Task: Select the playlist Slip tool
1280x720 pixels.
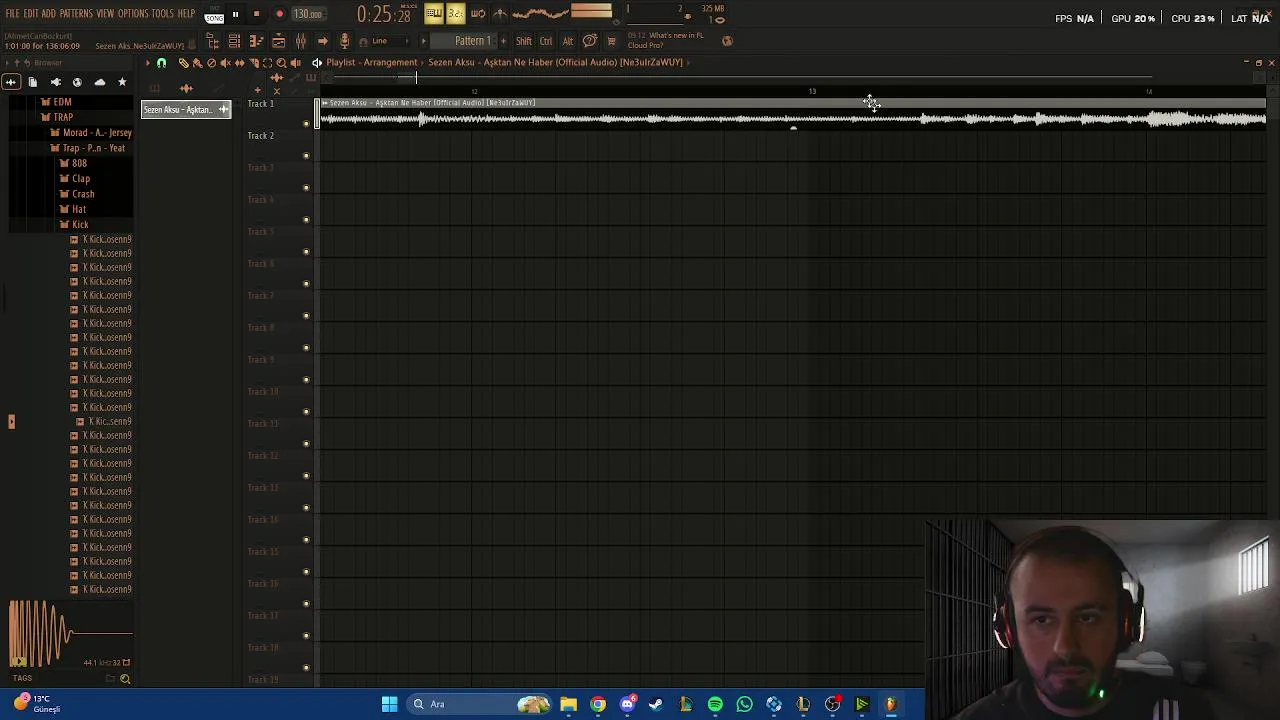Action: click(239, 63)
